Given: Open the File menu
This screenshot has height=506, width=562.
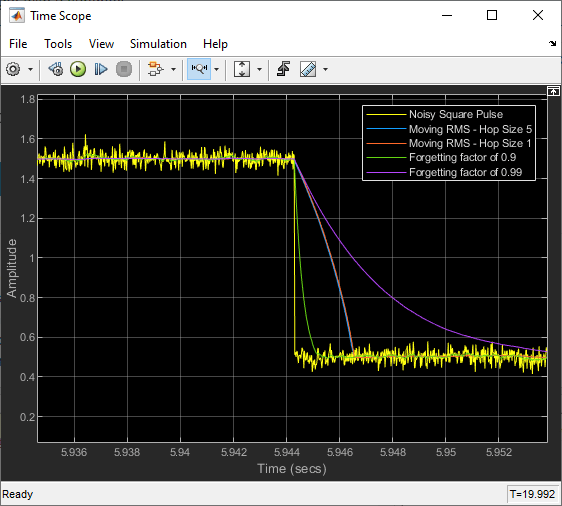Looking at the screenshot, I should pyautogui.click(x=18, y=44).
